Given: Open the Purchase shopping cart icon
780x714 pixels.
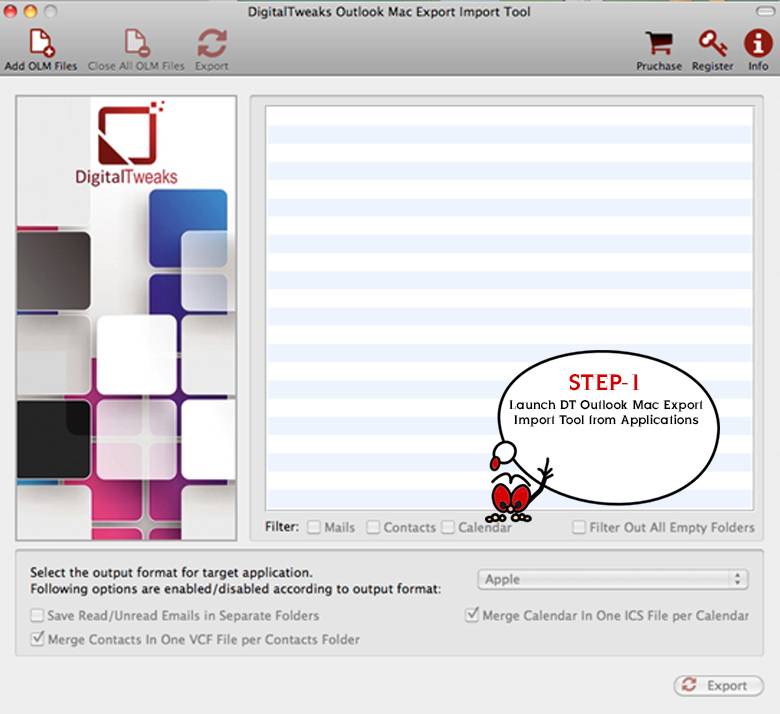Looking at the screenshot, I should tap(658, 44).
